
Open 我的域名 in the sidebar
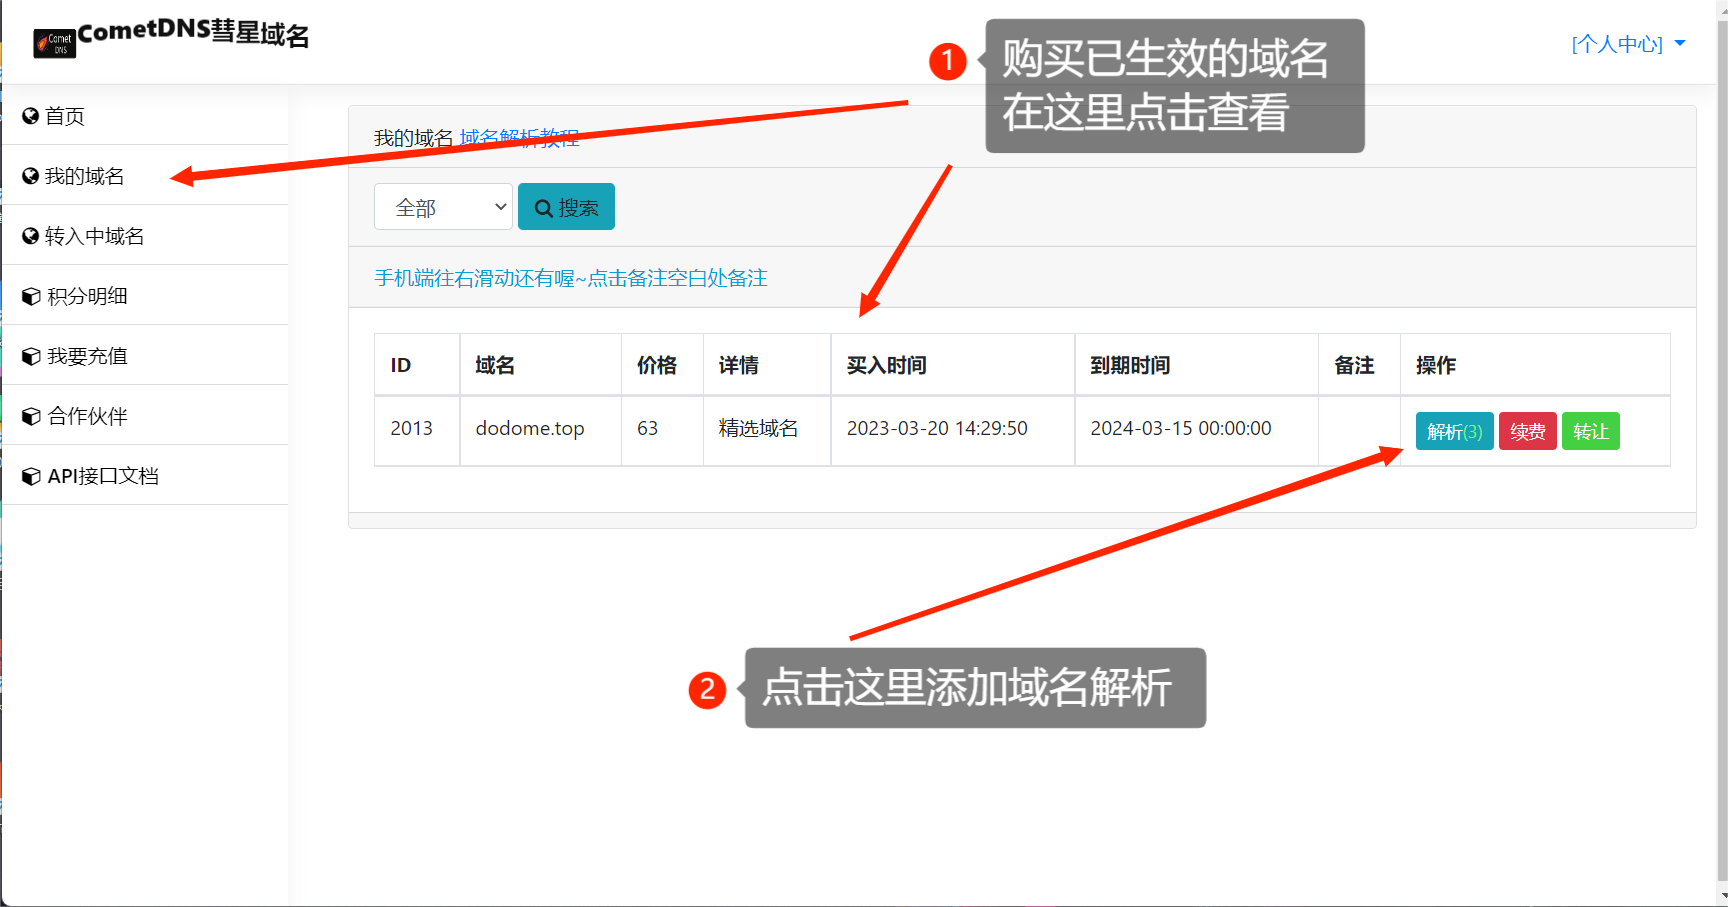tap(85, 176)
